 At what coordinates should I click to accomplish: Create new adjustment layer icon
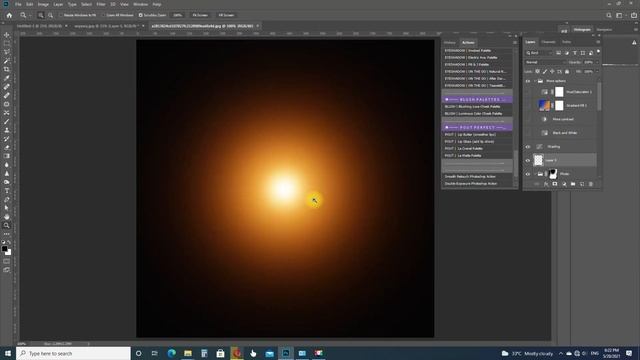(x=564, y=184)
